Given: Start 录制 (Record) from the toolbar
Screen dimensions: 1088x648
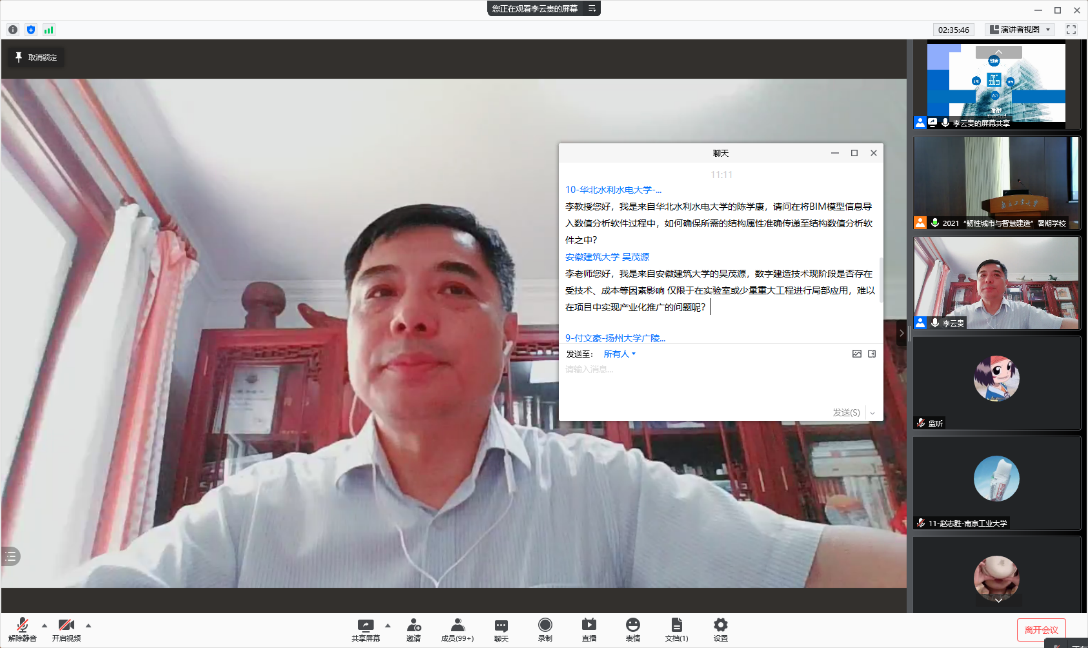Looking at the screenshot, I should coord(545,627).
